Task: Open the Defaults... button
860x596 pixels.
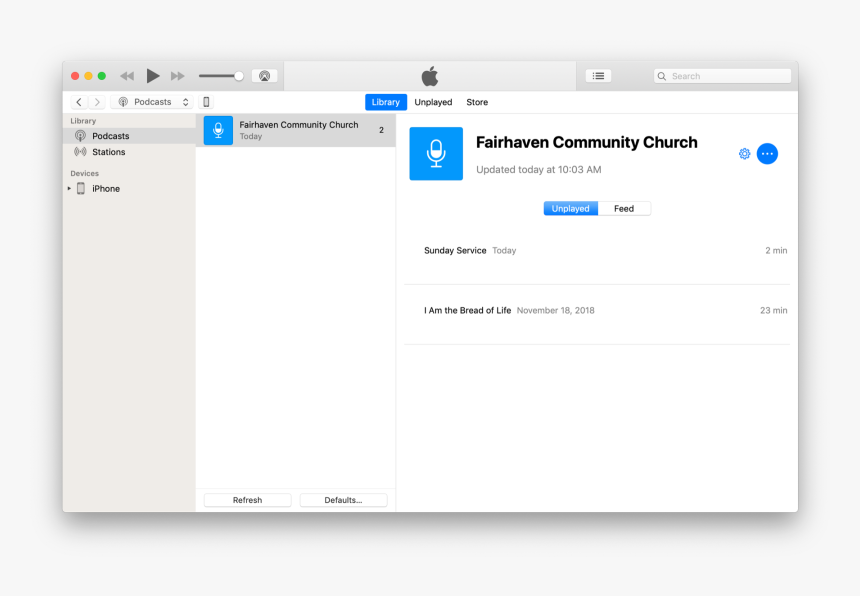Action: (343, 500)
